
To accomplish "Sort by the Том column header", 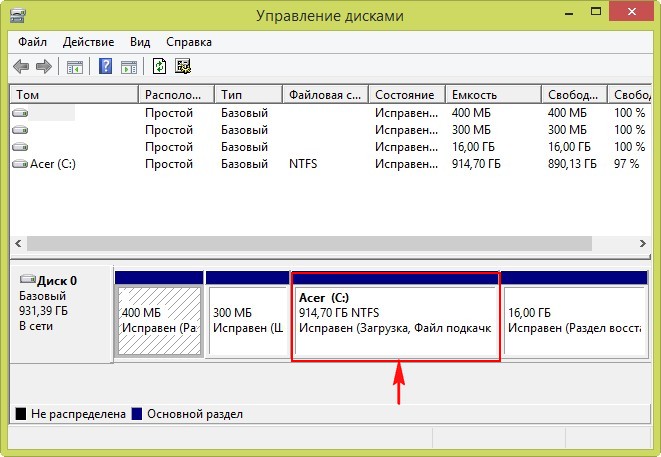I will coord(73,95).
